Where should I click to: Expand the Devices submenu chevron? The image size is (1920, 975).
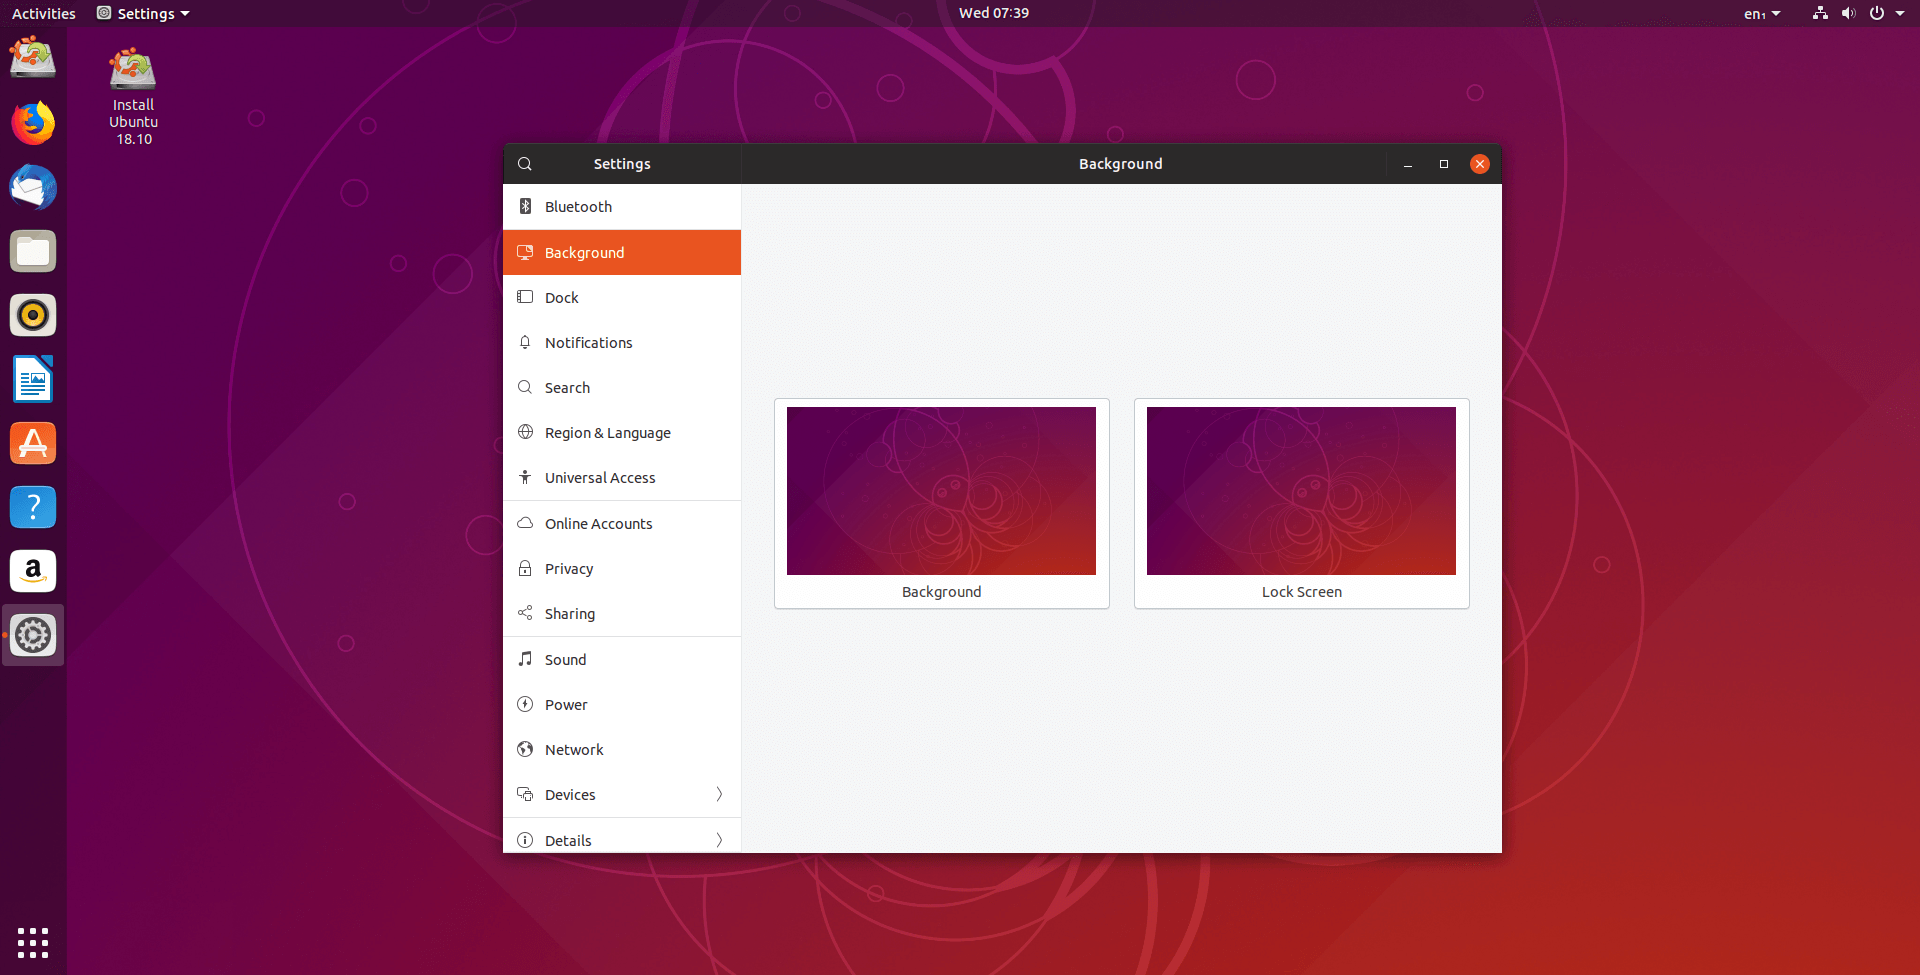tap(719, 794)
